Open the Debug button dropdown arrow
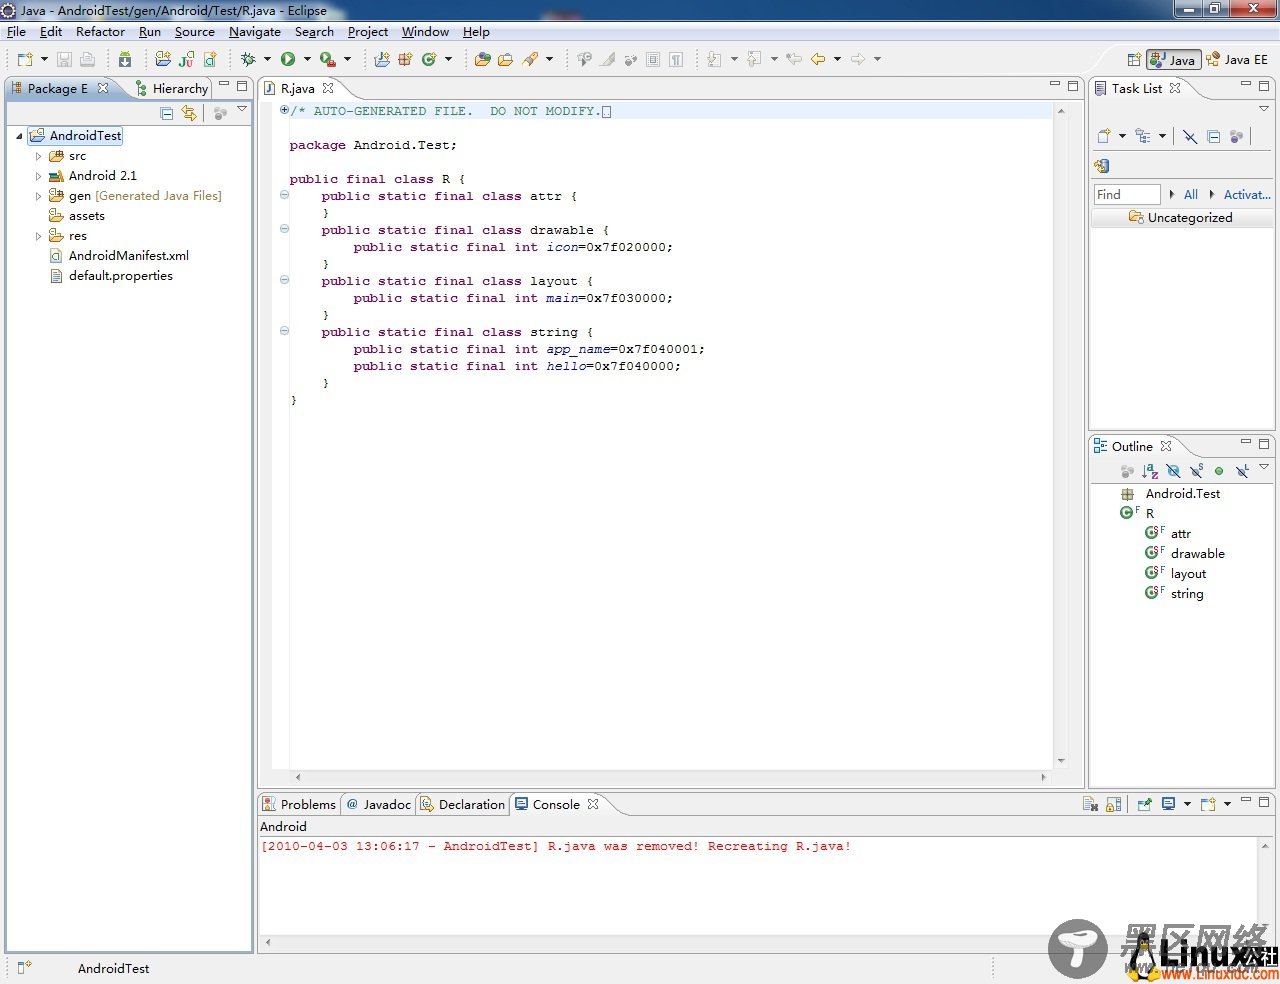The height and width of the screenshot is (984, 1280). pyautogui.click(x=267, y=59)
